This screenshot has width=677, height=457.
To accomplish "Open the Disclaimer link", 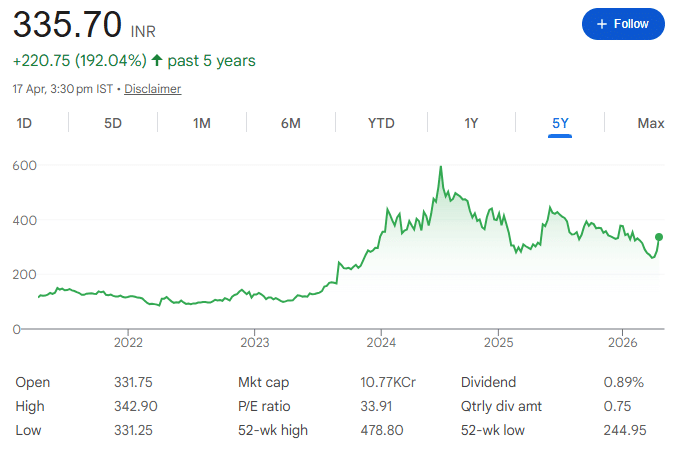I will click(153, 89).
